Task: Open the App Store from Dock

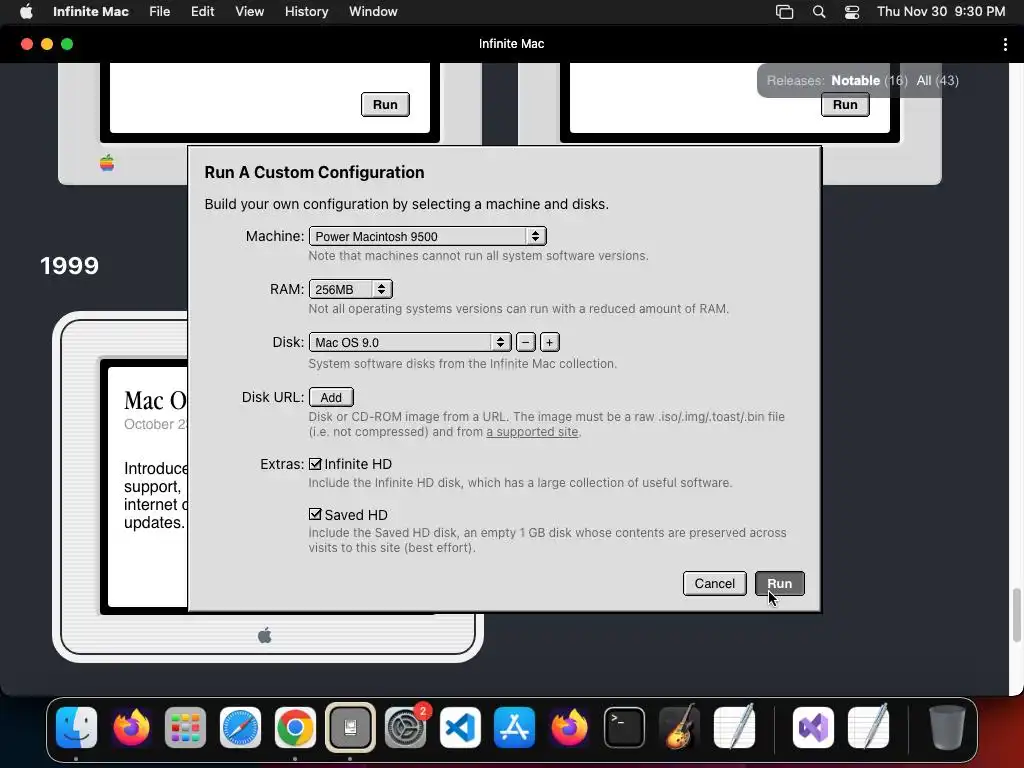Action: pos(515,727)
